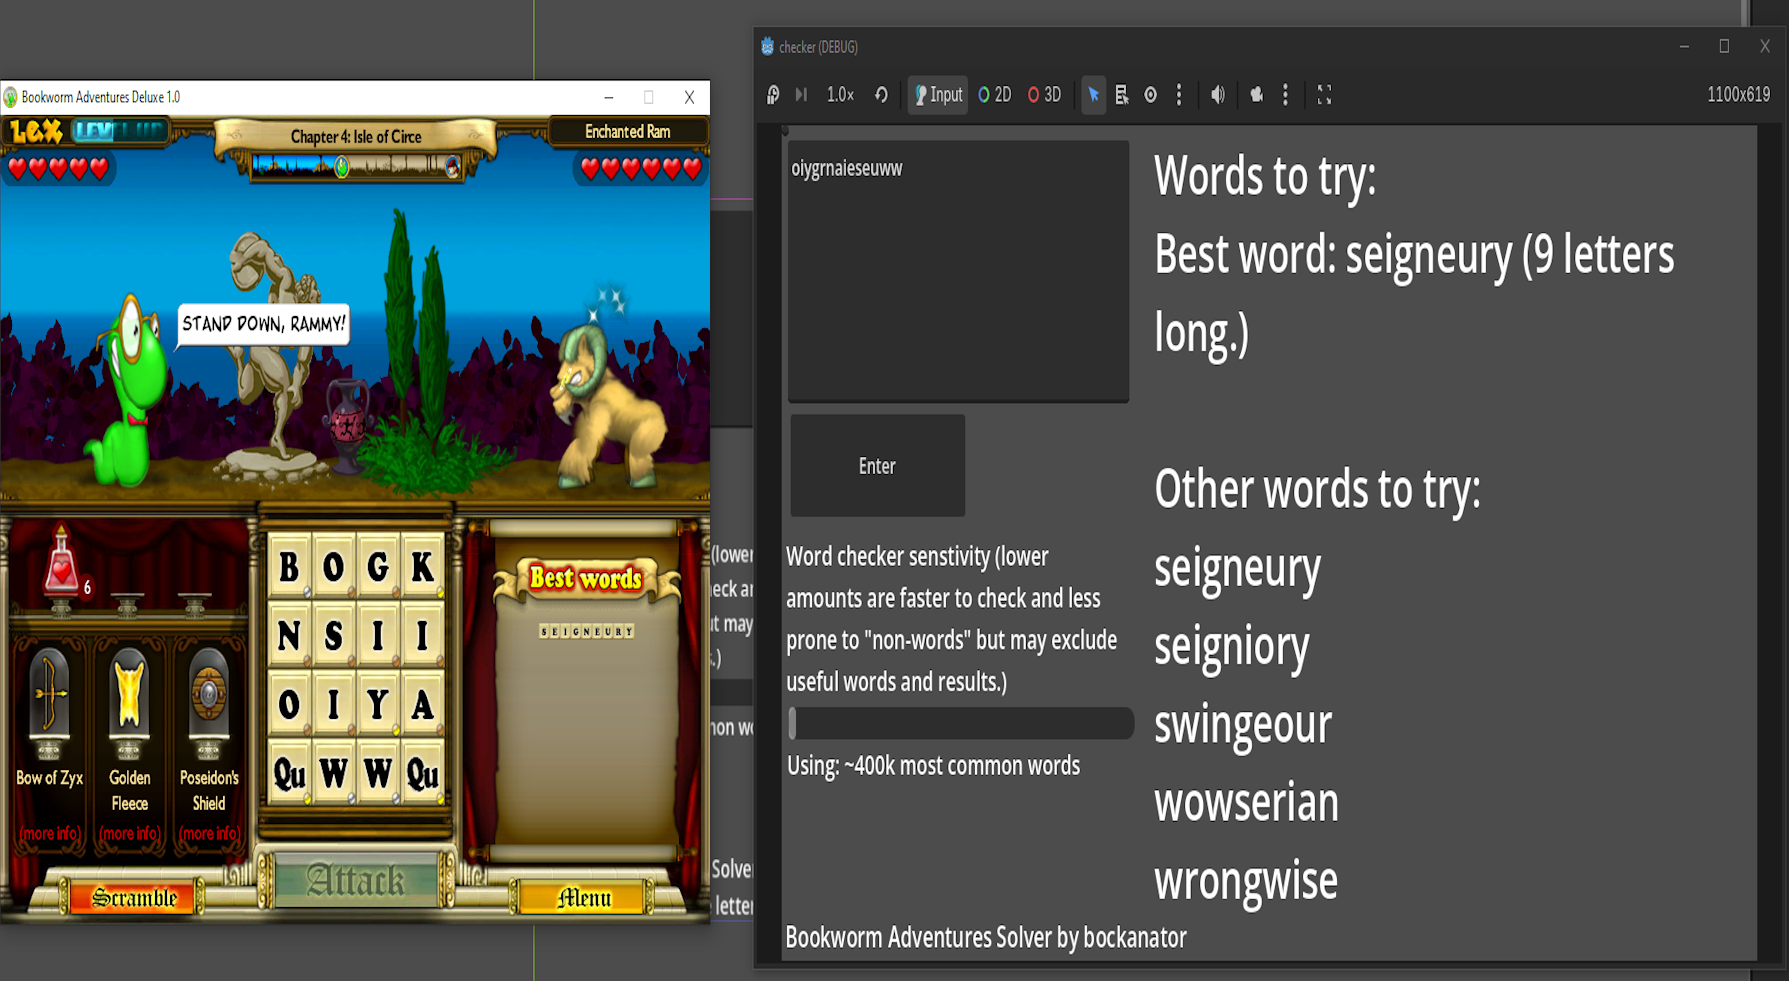Image resolution: width=1789 pixels, height=981 pixels.
Task: Open camera options three-dot menu
Action: tap(1286, 95)
